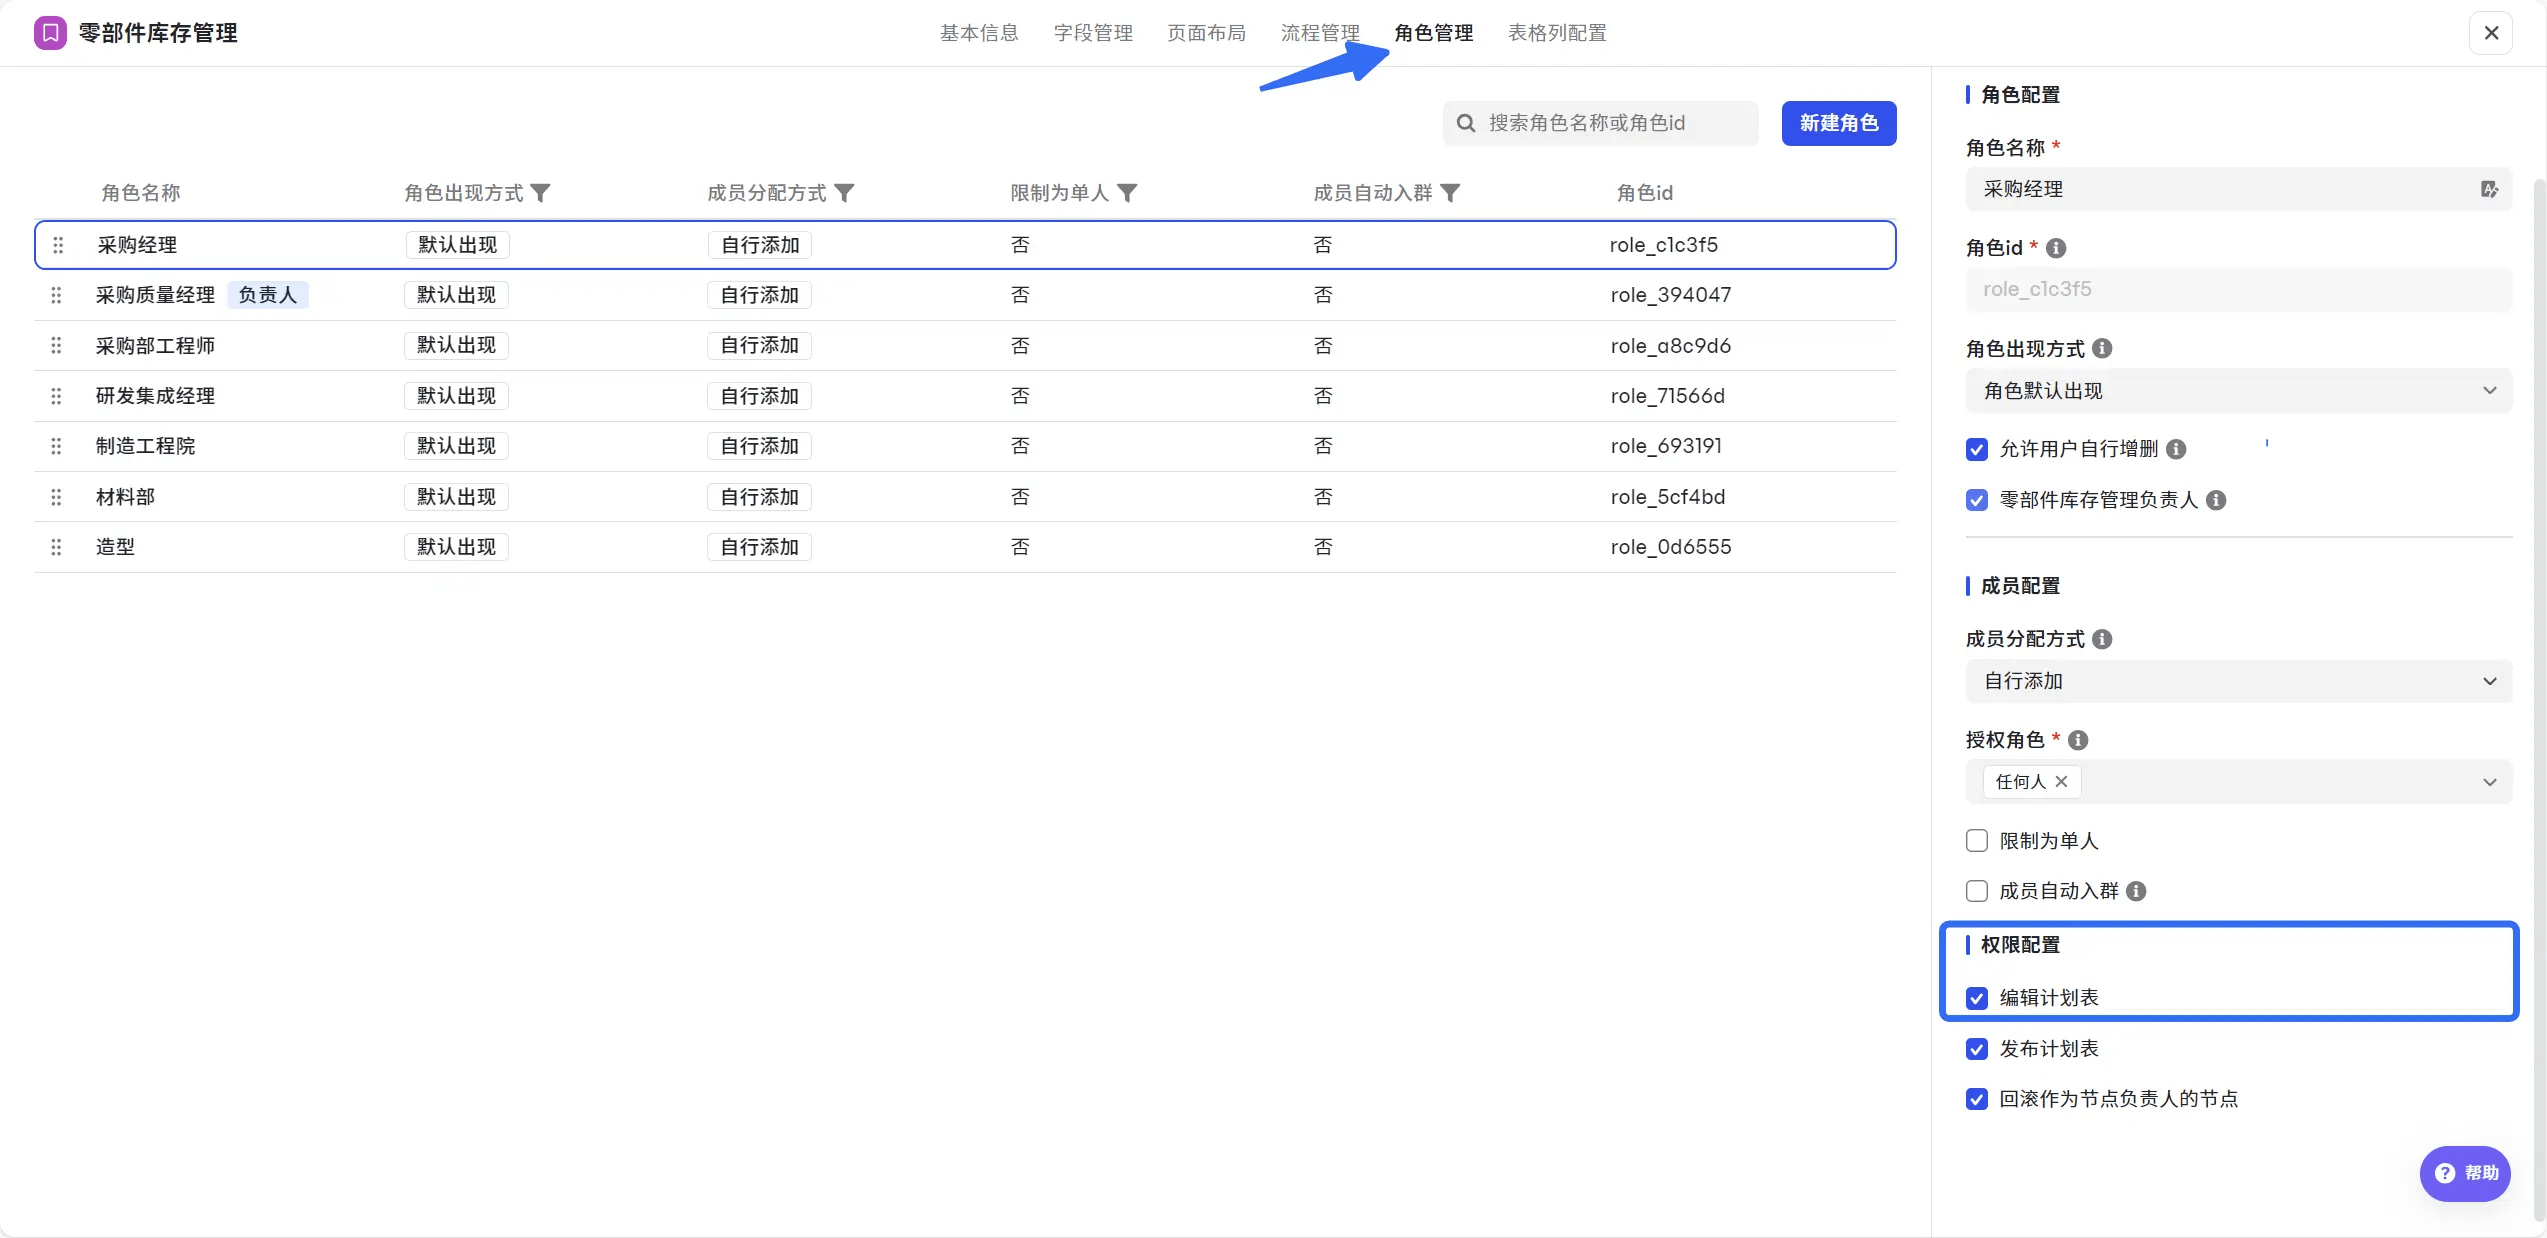This screenshot has width=2547, height=1238.
Task: Switch to 流程管理 tab
Action: click(x=1321, y=33)
